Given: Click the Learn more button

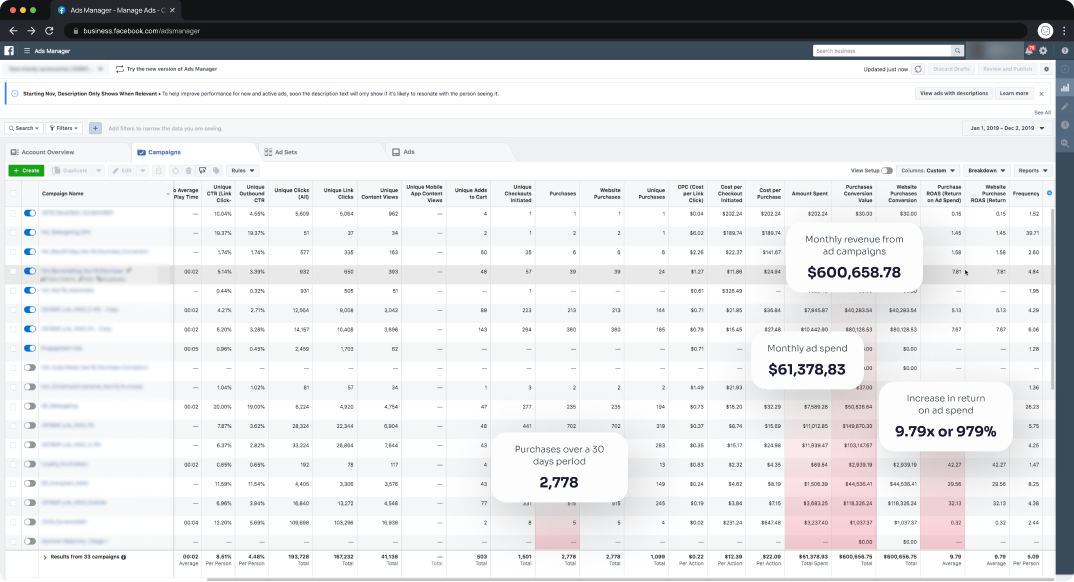Looking at the screenshot, I should [1013, 93].
